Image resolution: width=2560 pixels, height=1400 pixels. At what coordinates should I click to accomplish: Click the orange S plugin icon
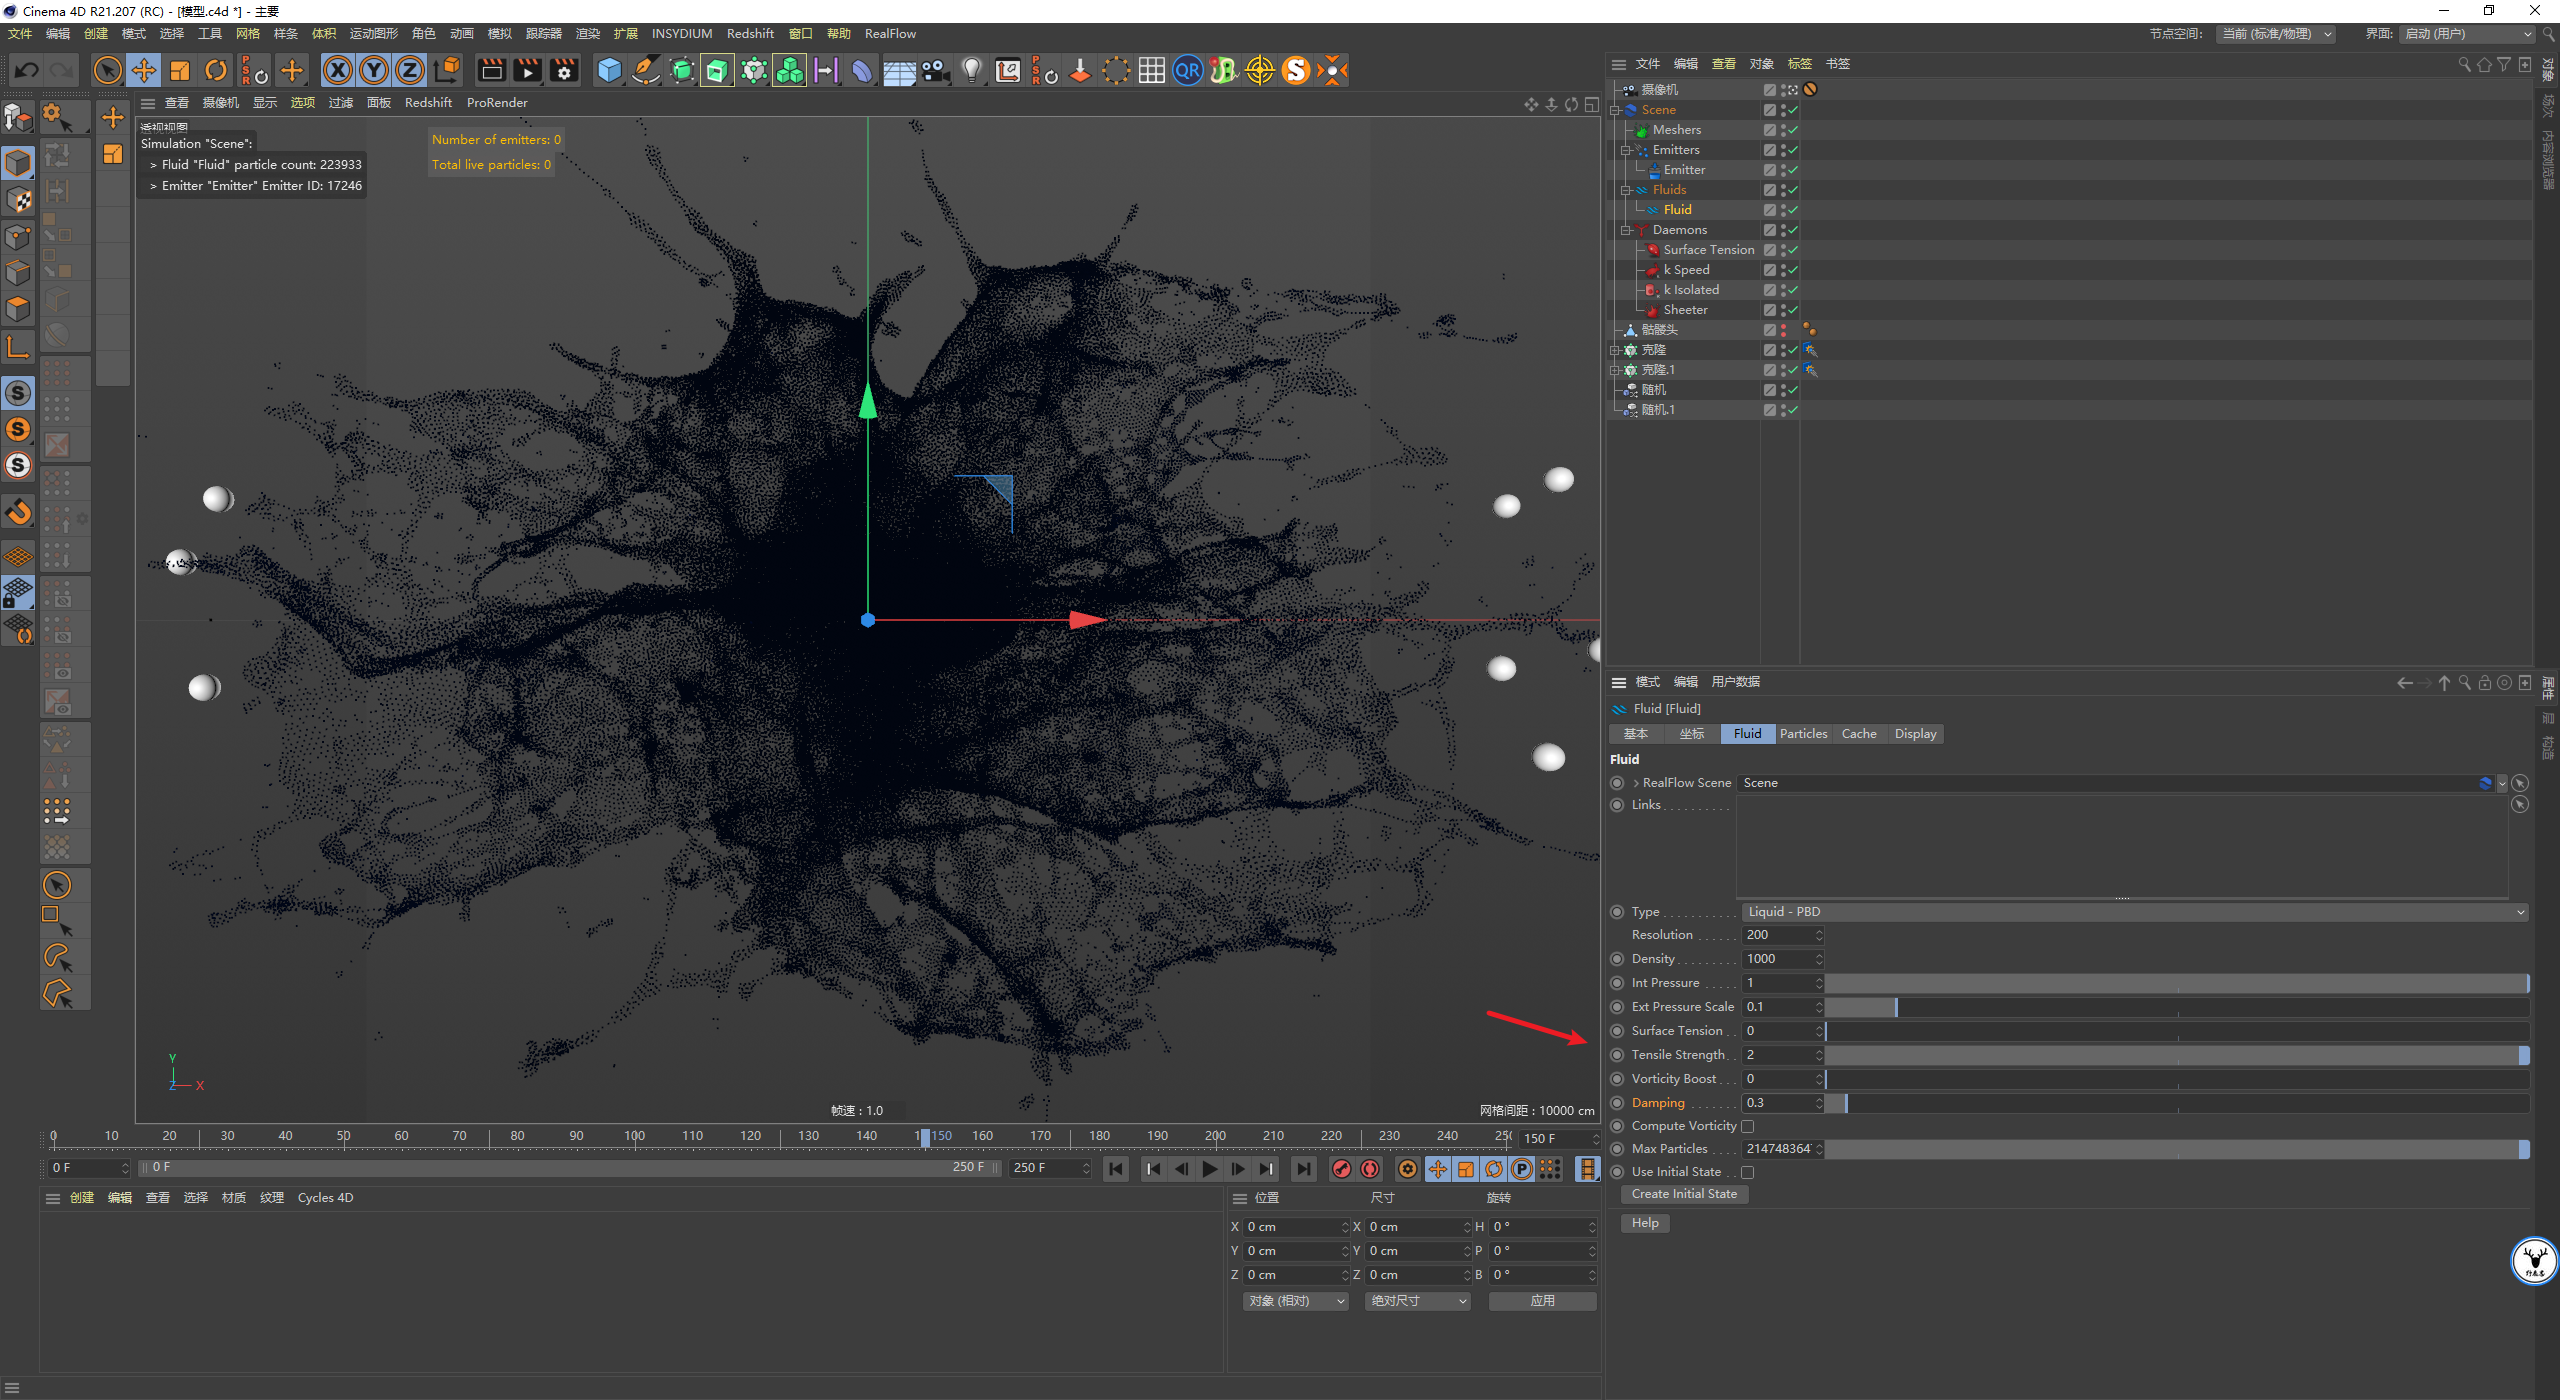(x=1296, y=70)
